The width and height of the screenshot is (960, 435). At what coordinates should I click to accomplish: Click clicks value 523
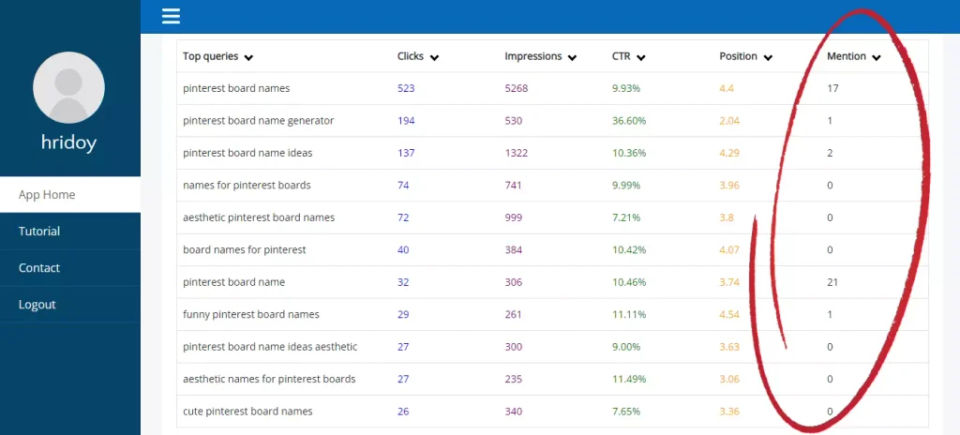pos(406,88)
